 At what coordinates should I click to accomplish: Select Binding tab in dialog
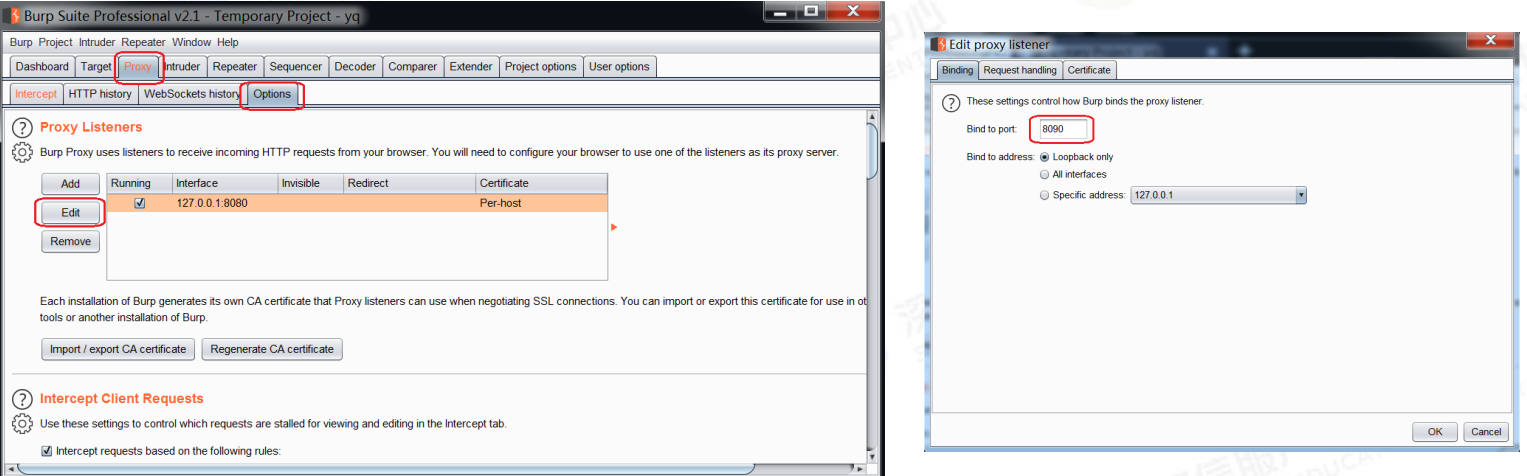[x=957, y=70]
